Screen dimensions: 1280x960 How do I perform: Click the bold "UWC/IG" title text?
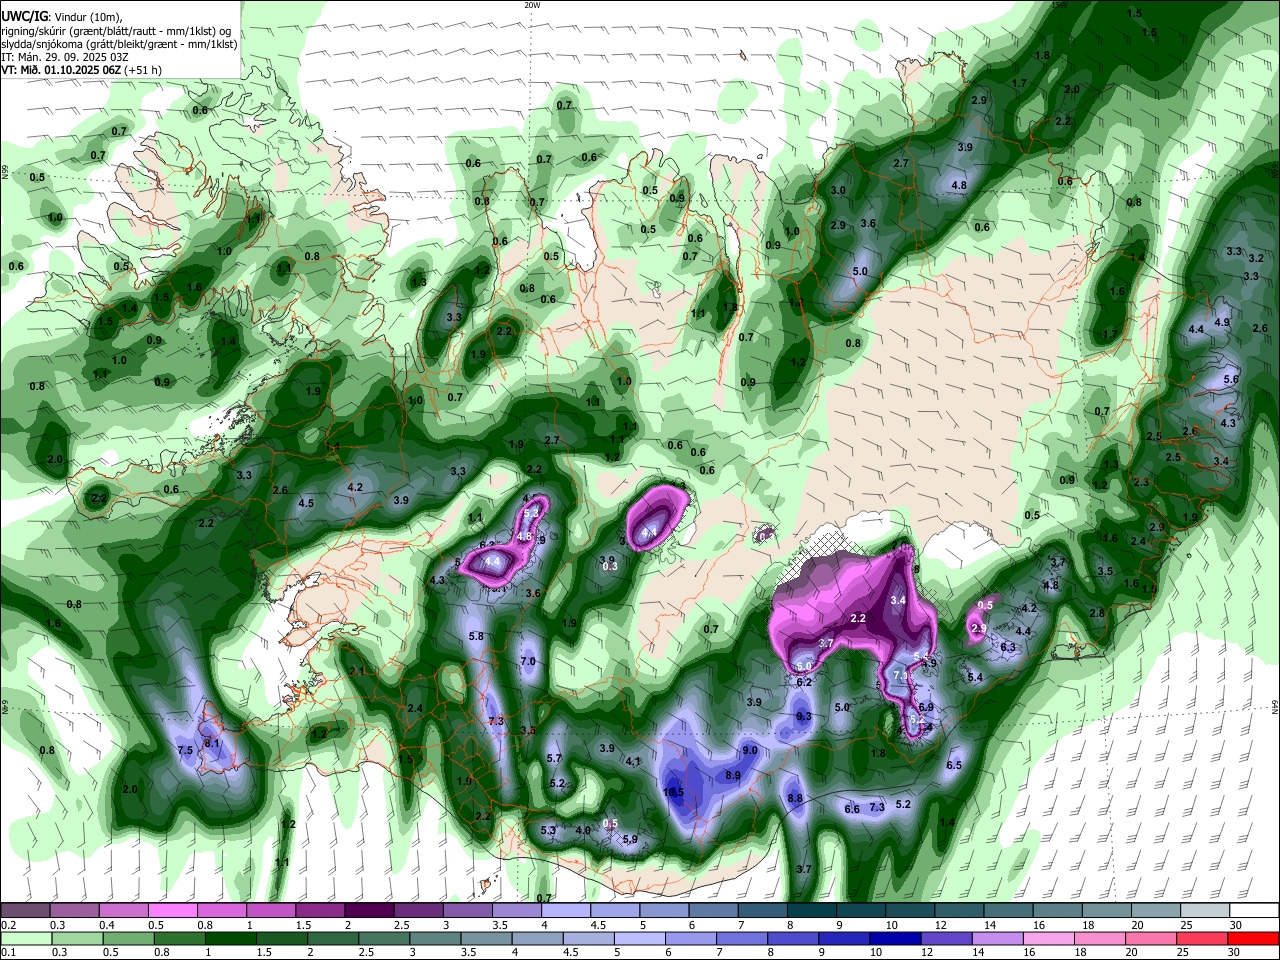24,15
